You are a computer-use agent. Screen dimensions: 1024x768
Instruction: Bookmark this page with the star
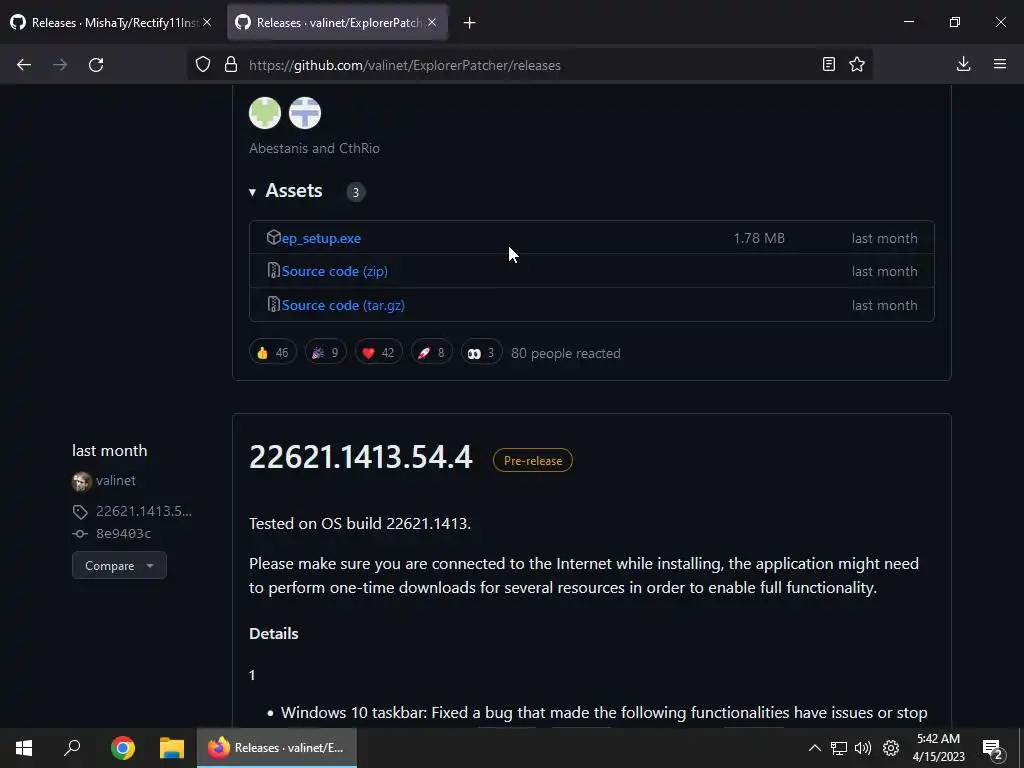[857, 65]
